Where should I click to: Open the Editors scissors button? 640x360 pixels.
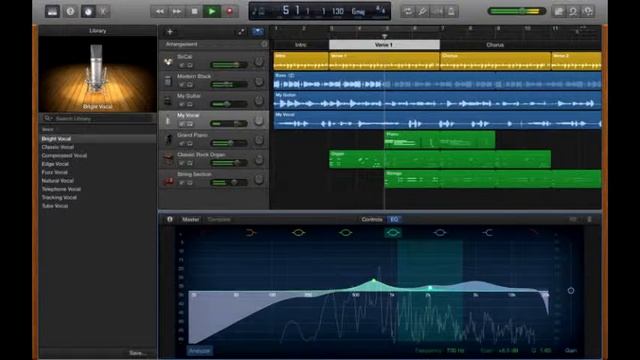click(104, 11)
